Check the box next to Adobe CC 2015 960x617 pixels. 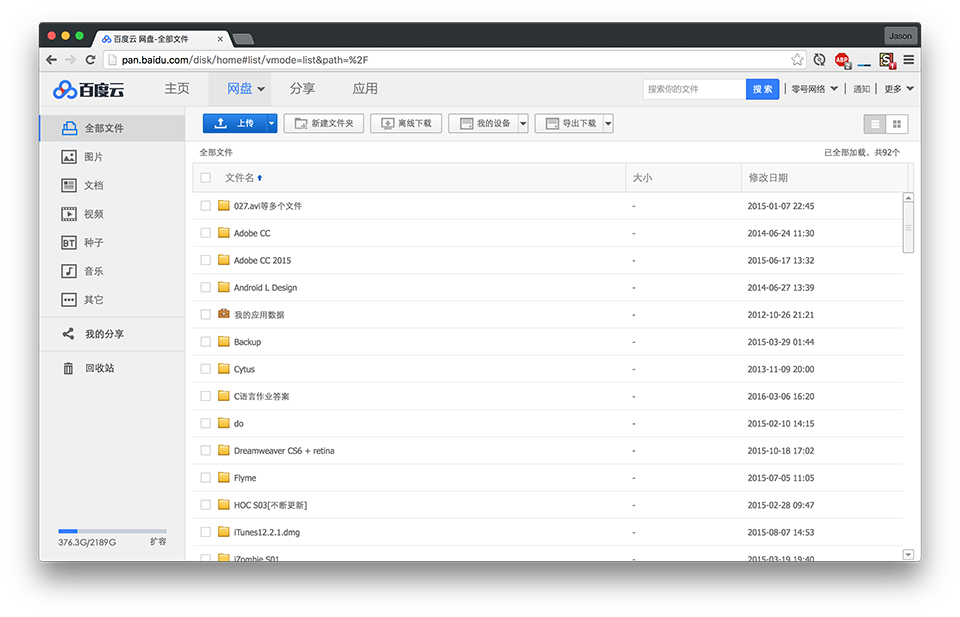(x=206, y=260)
